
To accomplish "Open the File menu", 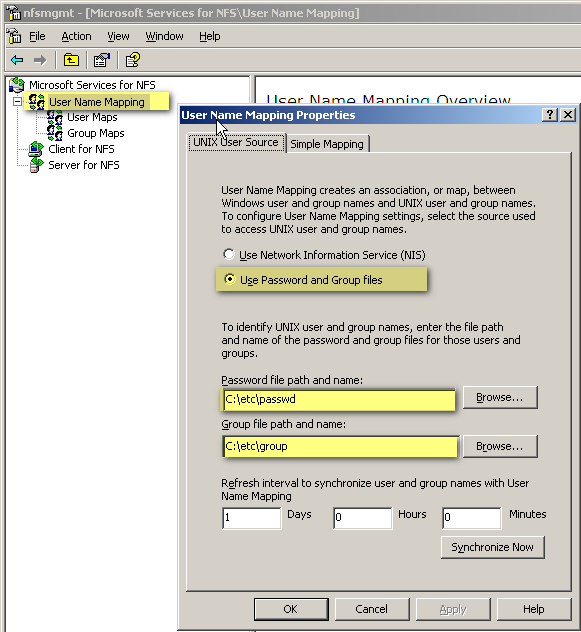I will (x=37, y=36).
